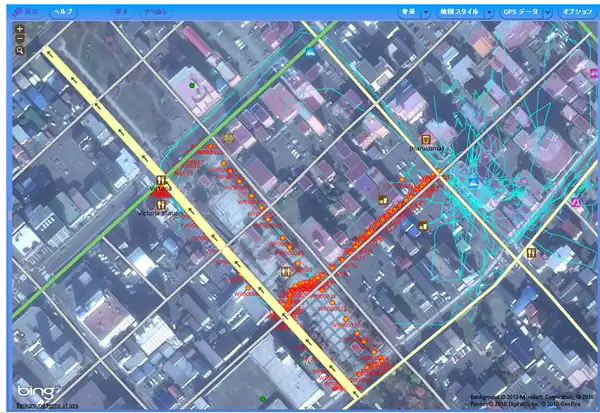Click the link text beneath Bing logo

pos(46,403)
